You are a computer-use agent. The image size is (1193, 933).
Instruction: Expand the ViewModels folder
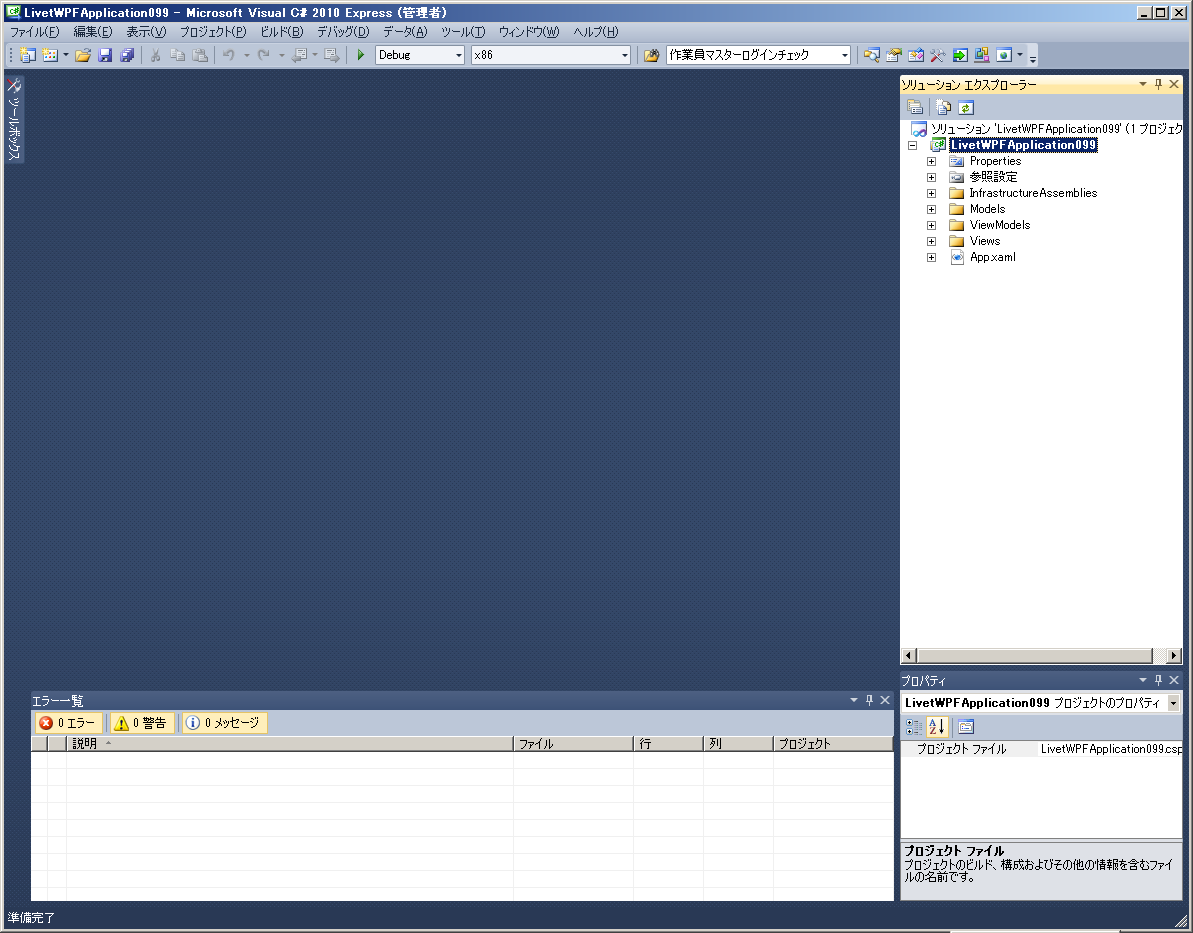point(931,225)
